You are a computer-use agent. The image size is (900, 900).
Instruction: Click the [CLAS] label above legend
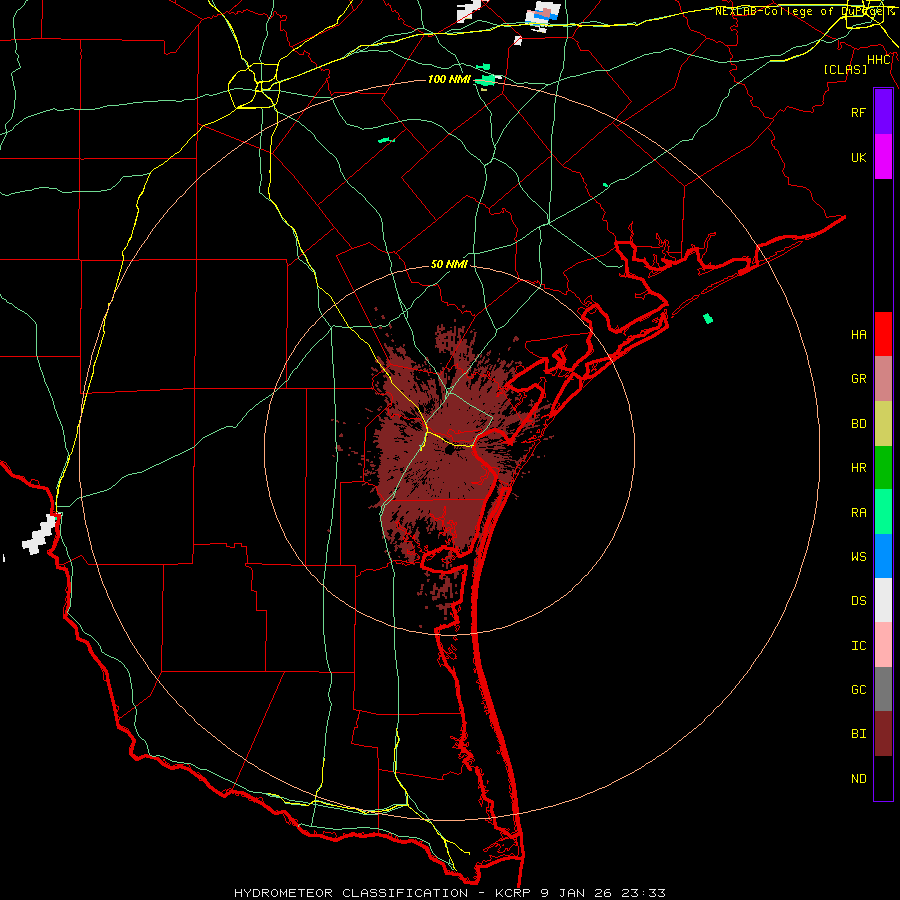pos(845,69)
